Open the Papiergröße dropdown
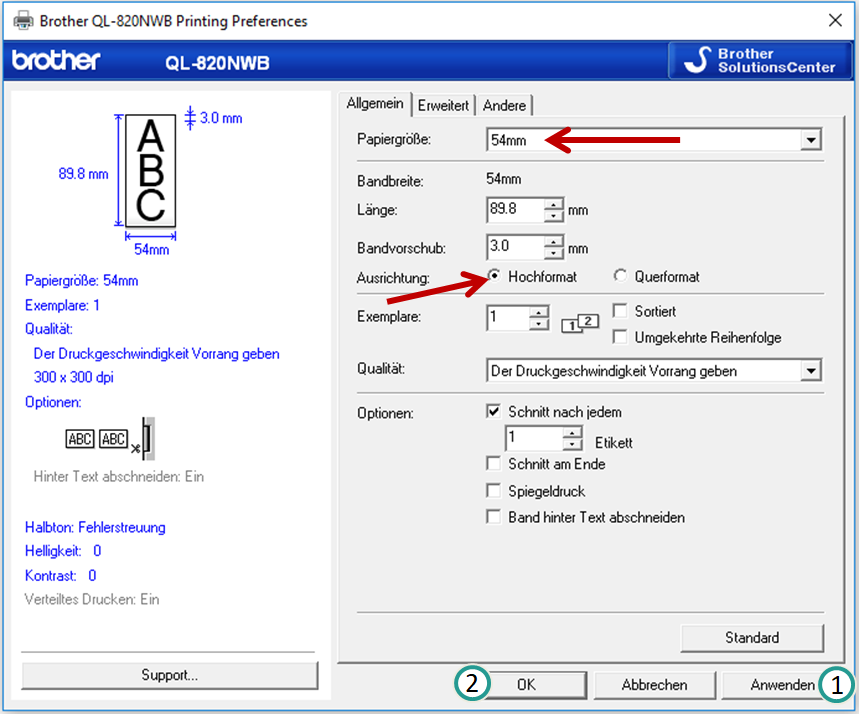Screen dimensions: 862x714 point(811,140)
